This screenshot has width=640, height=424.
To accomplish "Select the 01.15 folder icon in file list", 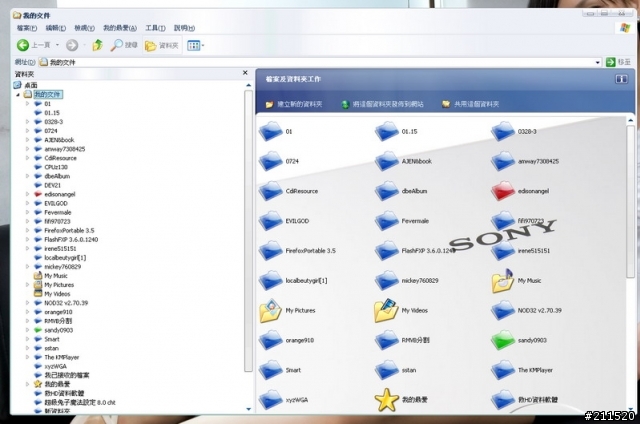I will point(386,131).
